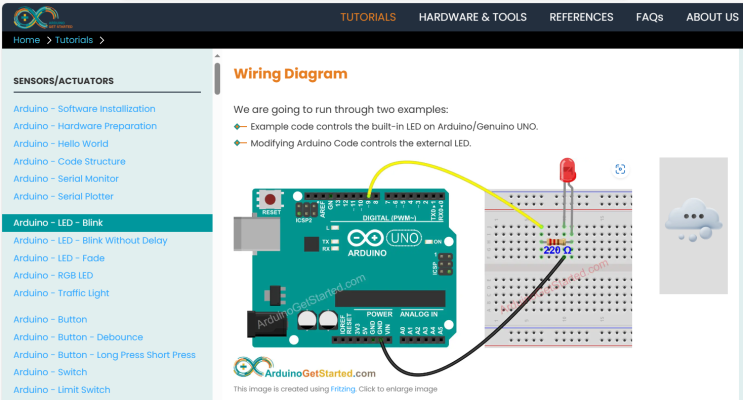Open Arduino - Button tutorial
The image size is (743, 400).
[50, 319]
